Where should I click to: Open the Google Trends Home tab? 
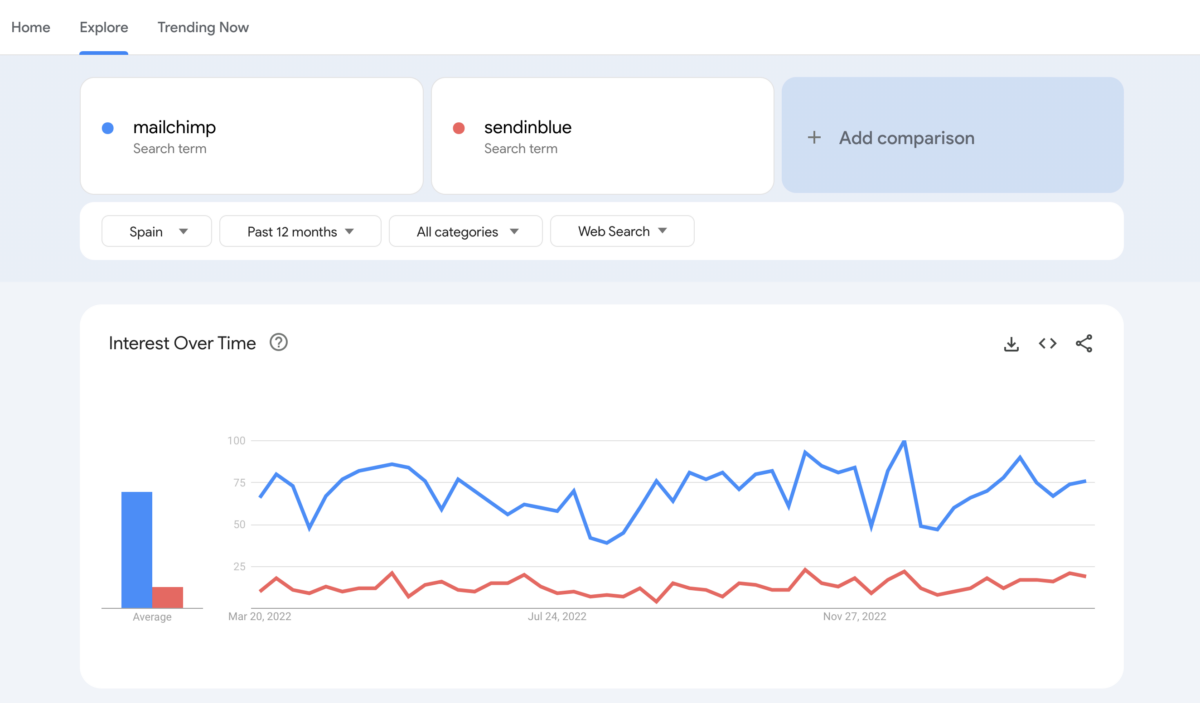tap(30, 27)
